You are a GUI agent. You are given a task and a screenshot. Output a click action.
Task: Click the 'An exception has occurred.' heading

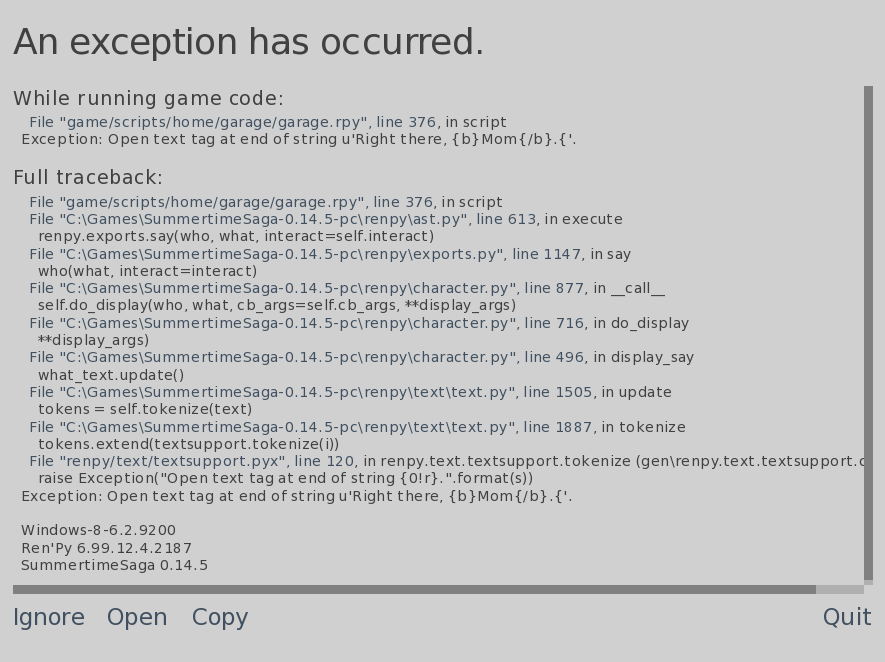point(248,42)
